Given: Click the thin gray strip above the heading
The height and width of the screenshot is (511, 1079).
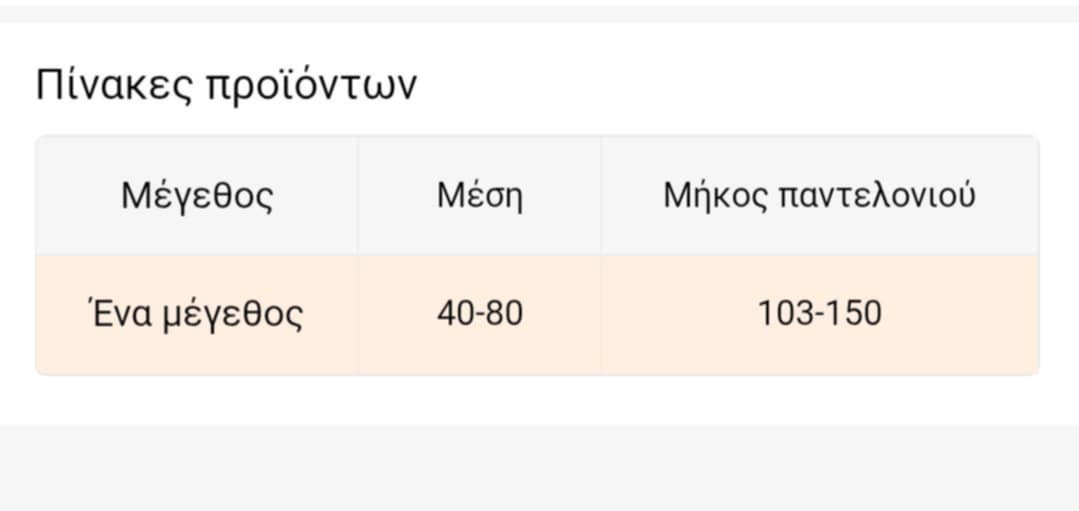Looking at the screenshot, I should tap(539, 13).
